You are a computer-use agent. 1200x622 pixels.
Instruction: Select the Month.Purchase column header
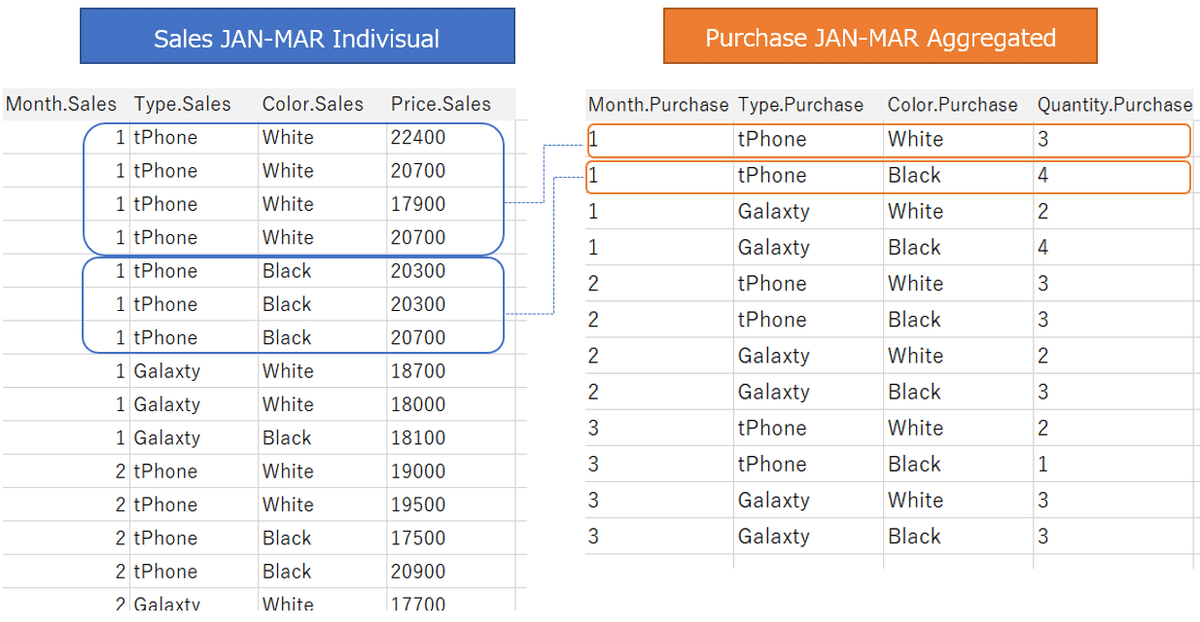click(658, 105)
